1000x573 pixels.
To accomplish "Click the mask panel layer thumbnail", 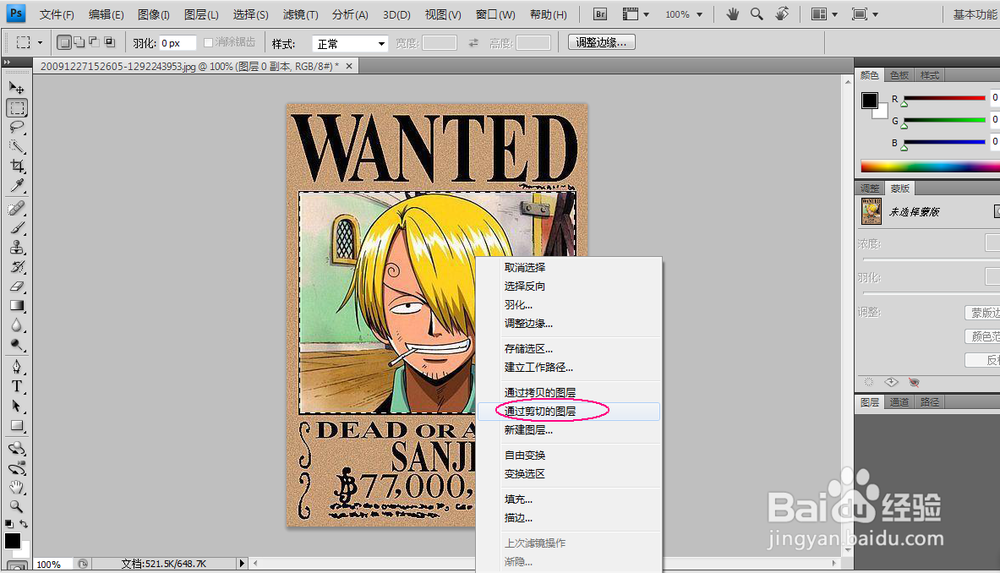I will [871, 211].
